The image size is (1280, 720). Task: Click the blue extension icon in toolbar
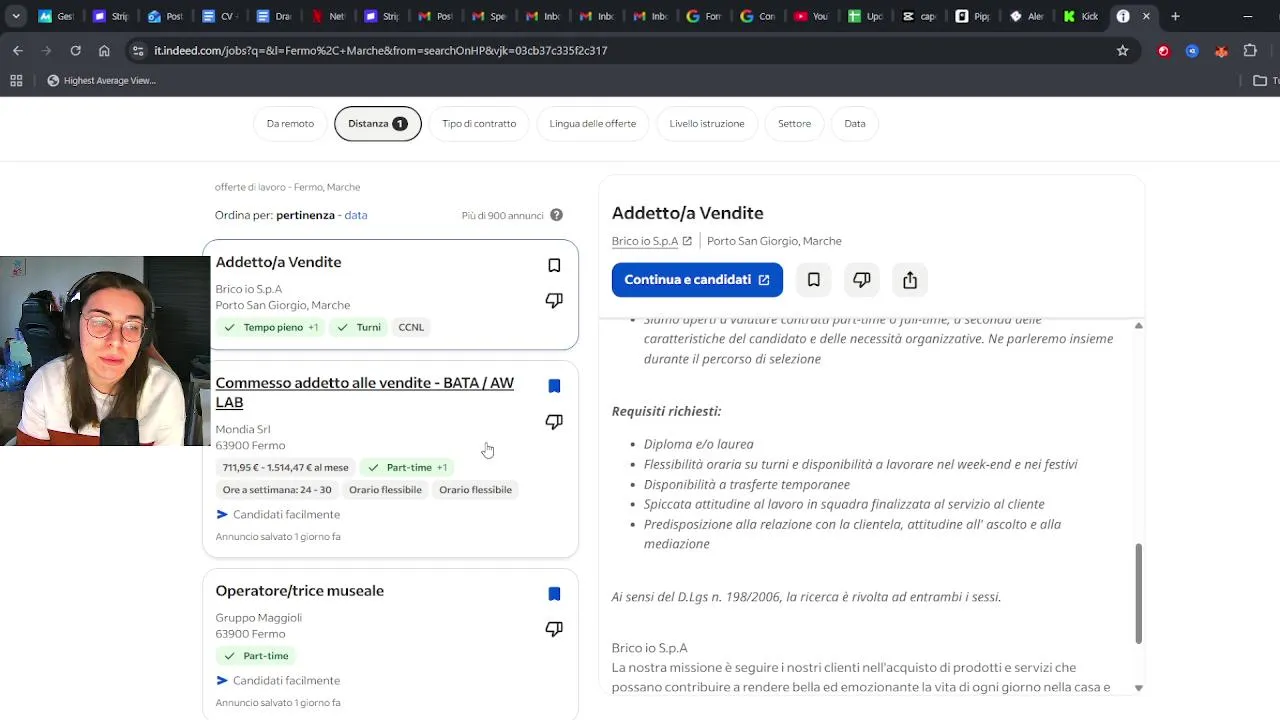[1192, 50]
